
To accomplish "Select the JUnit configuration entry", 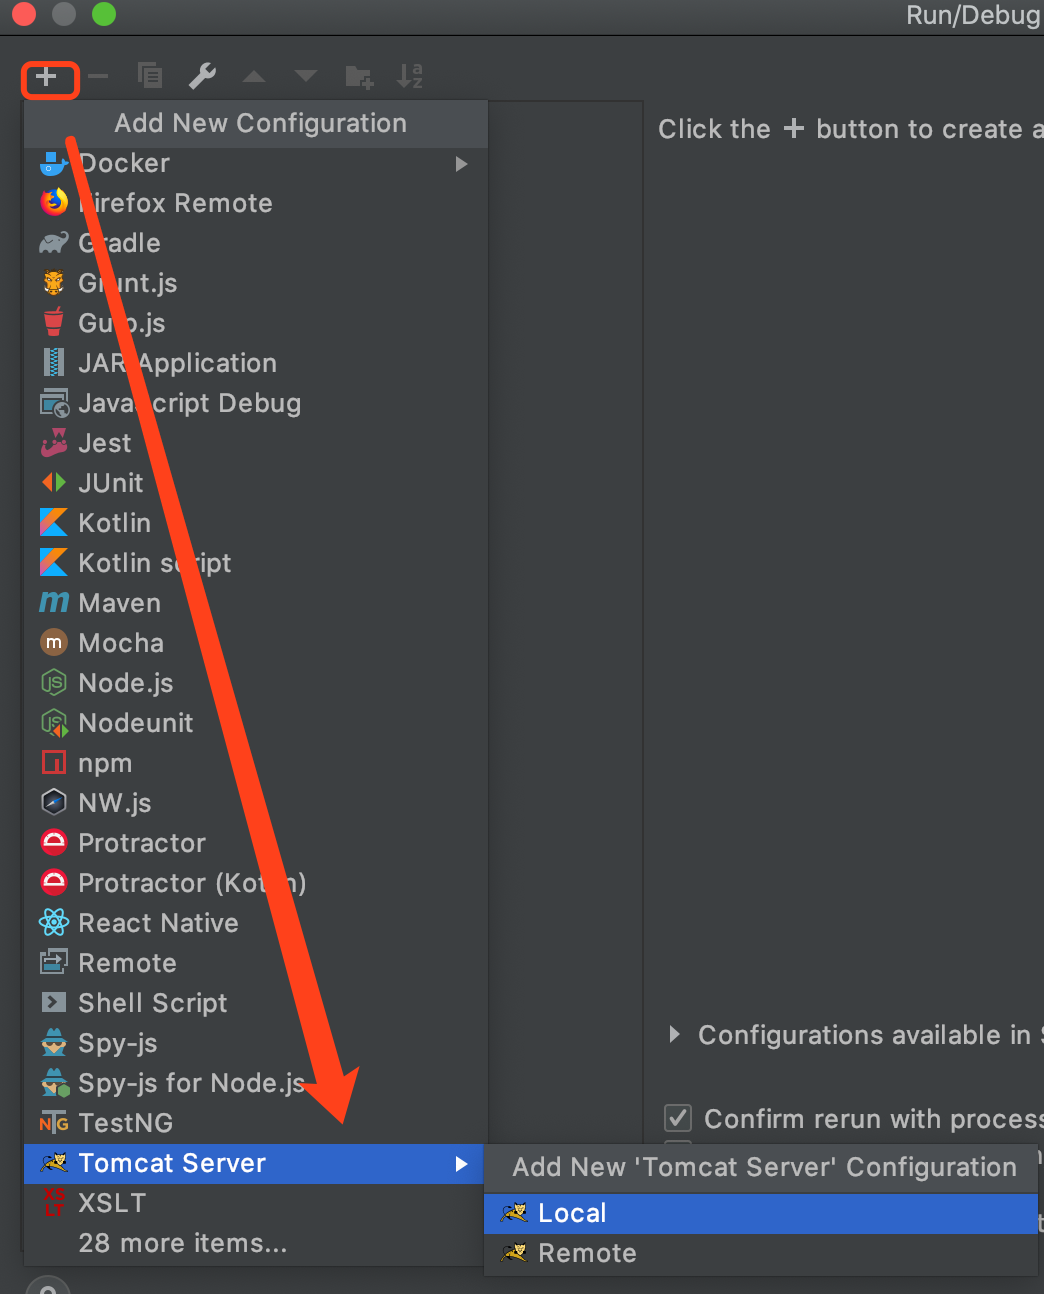I will pos(256,483).
